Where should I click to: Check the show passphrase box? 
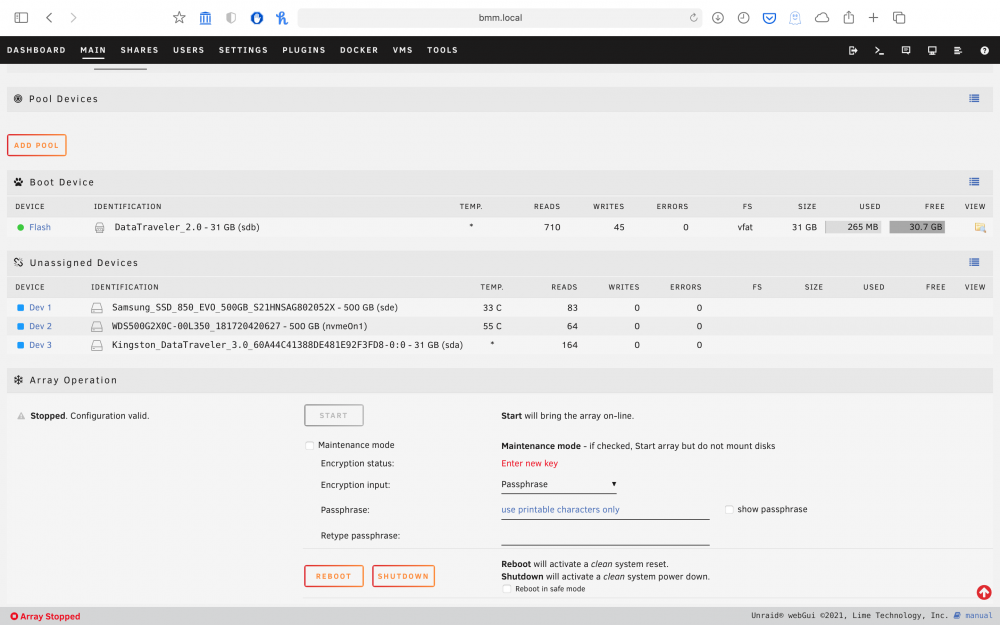point(729,509)
